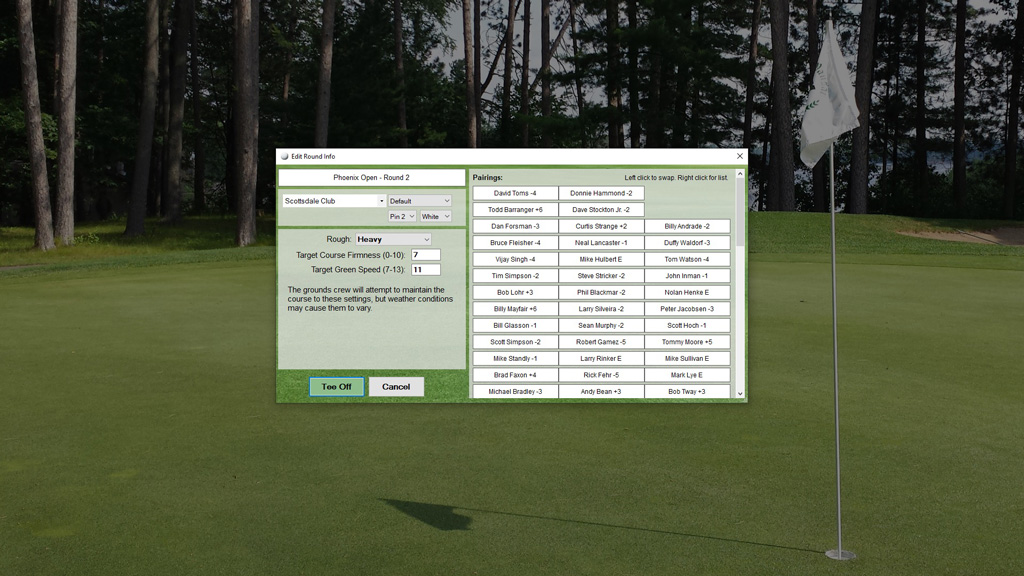Select the Phoenix Open - Round 2 title field
The width and height of the screenshot is (1024, 576).
point(371,177)
